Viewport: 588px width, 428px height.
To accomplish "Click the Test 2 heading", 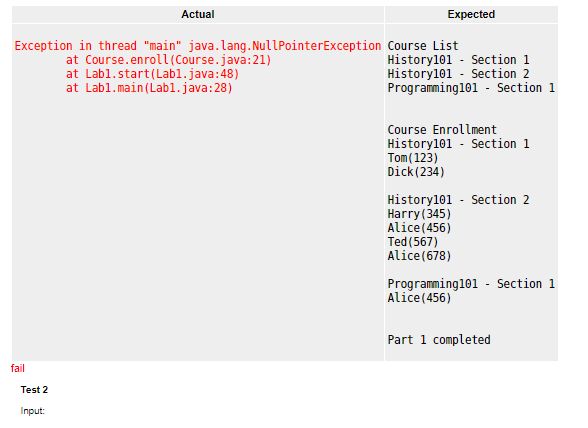I will click(x=34, y=390).
